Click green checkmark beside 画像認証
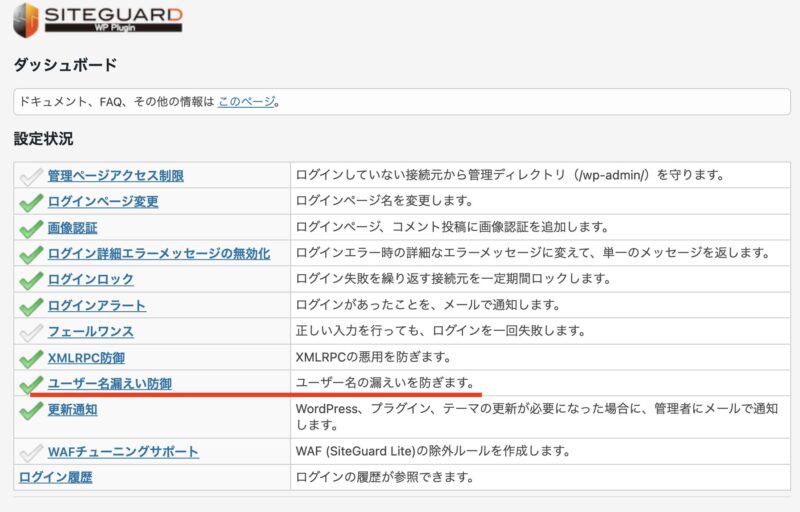This screenshot has height=512, width=800. (x=31, y=228)
